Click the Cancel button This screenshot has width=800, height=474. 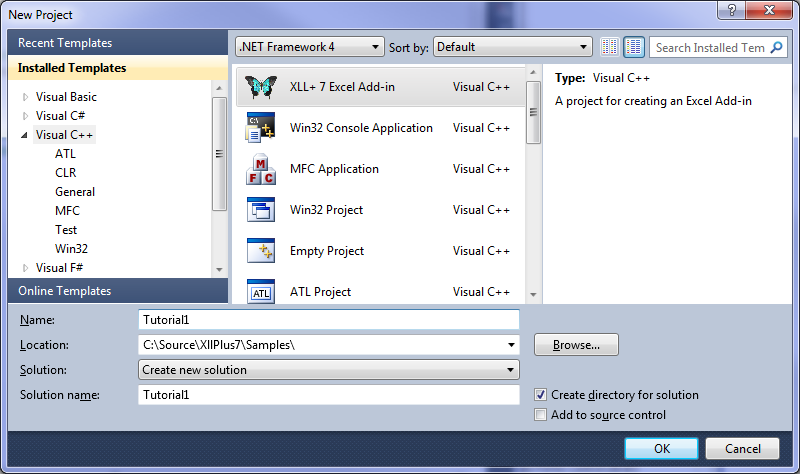click(742, 448)
